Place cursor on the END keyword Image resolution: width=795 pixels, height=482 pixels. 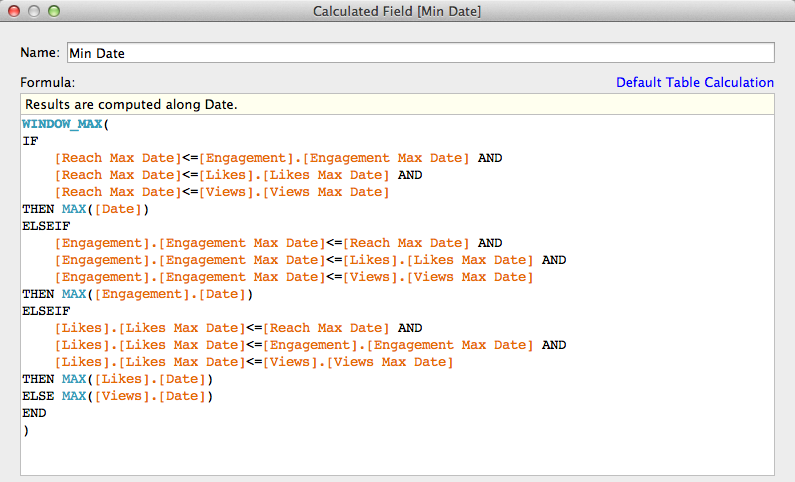(x=34, y=413)
